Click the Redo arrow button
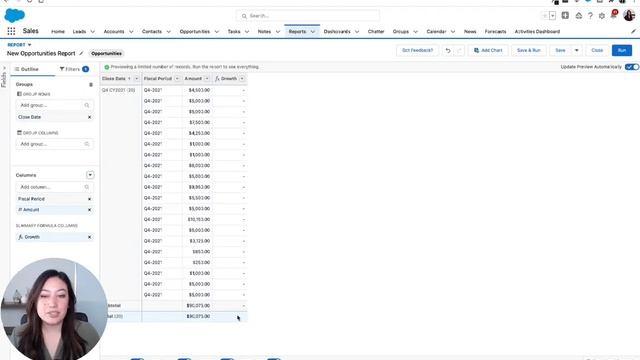Viewport: 640px width, 360px height. pos(459,50)
